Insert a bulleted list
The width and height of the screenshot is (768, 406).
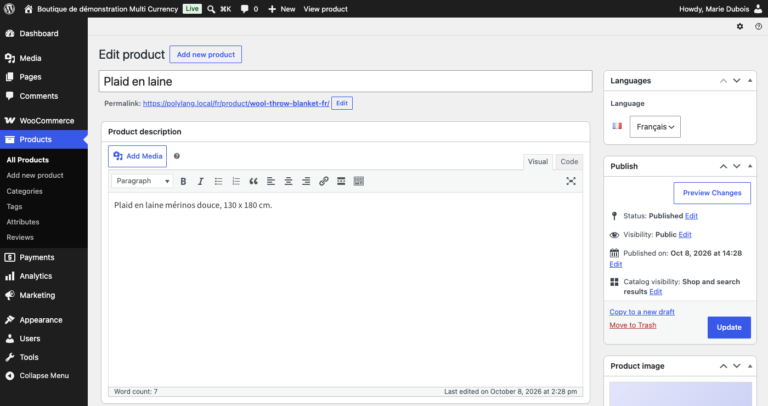click(x=218, y=181)
